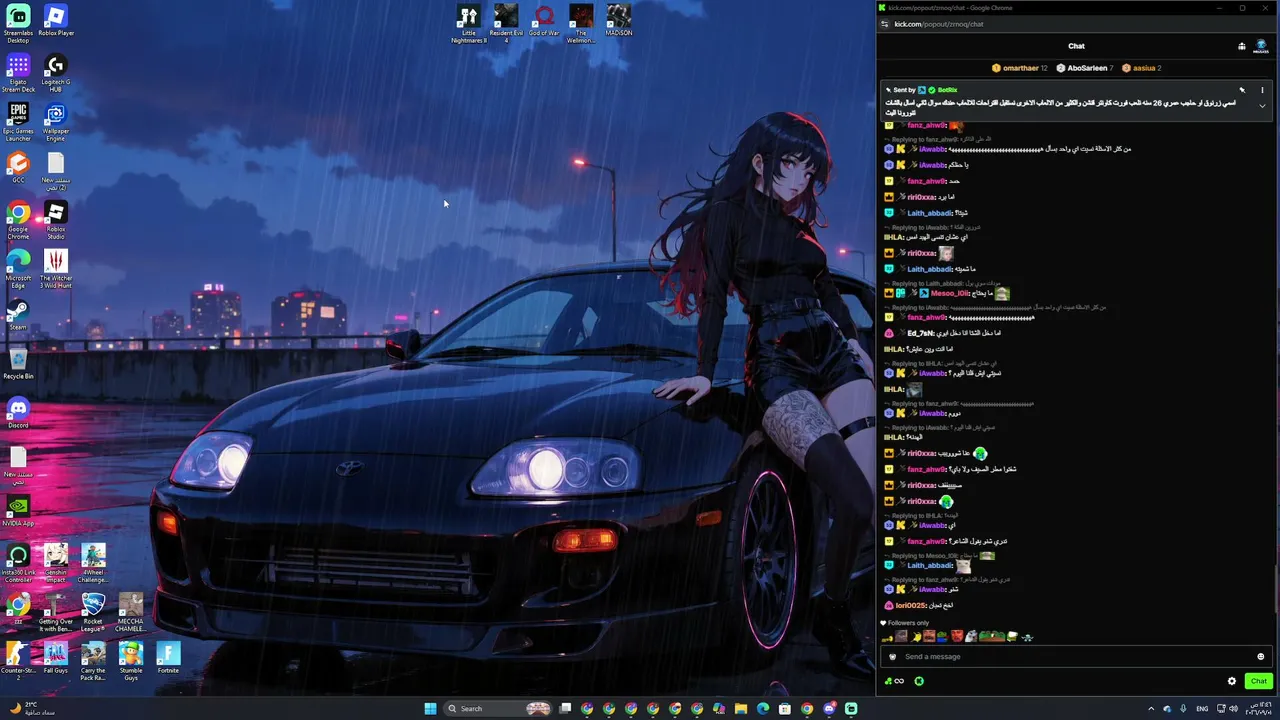Open pinned message more options menu
Screen dimensions: 1280x720
click(1262, 90)
